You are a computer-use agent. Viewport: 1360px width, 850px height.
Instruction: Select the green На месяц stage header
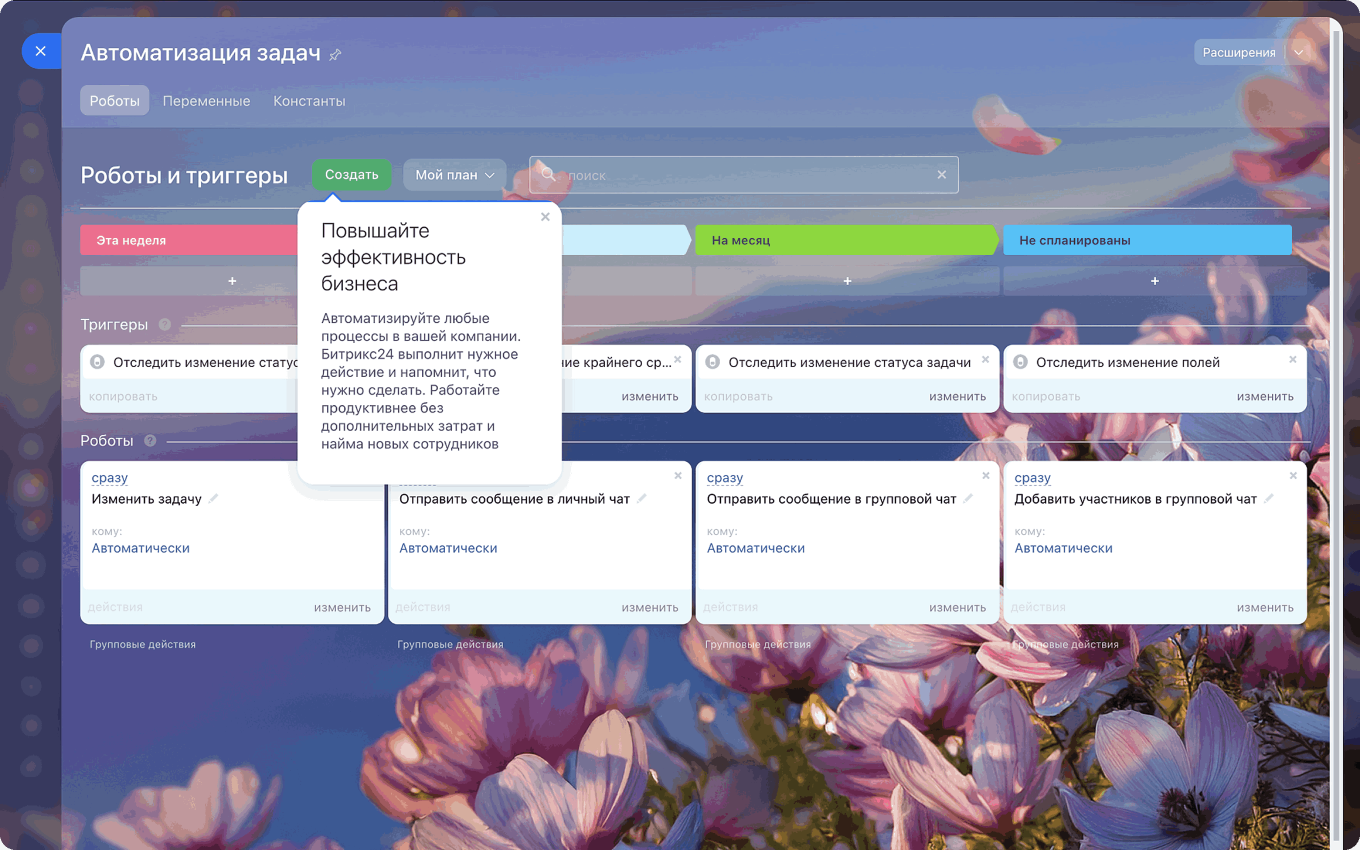[845, 240]
